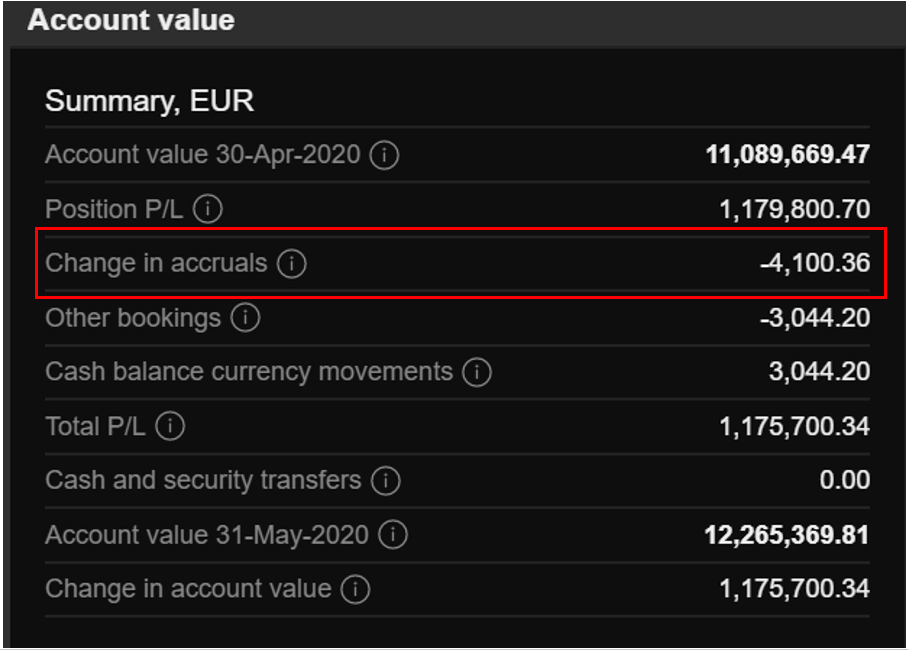Screen dimensions: 908x650
Task: Click the 11,089,669.47 account value amount
Action: coord(787,156)
